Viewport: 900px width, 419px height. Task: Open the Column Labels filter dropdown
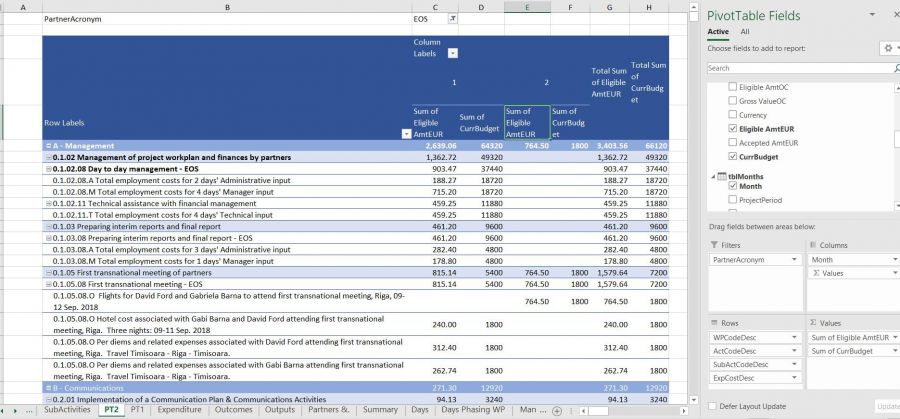coord(453,53)
